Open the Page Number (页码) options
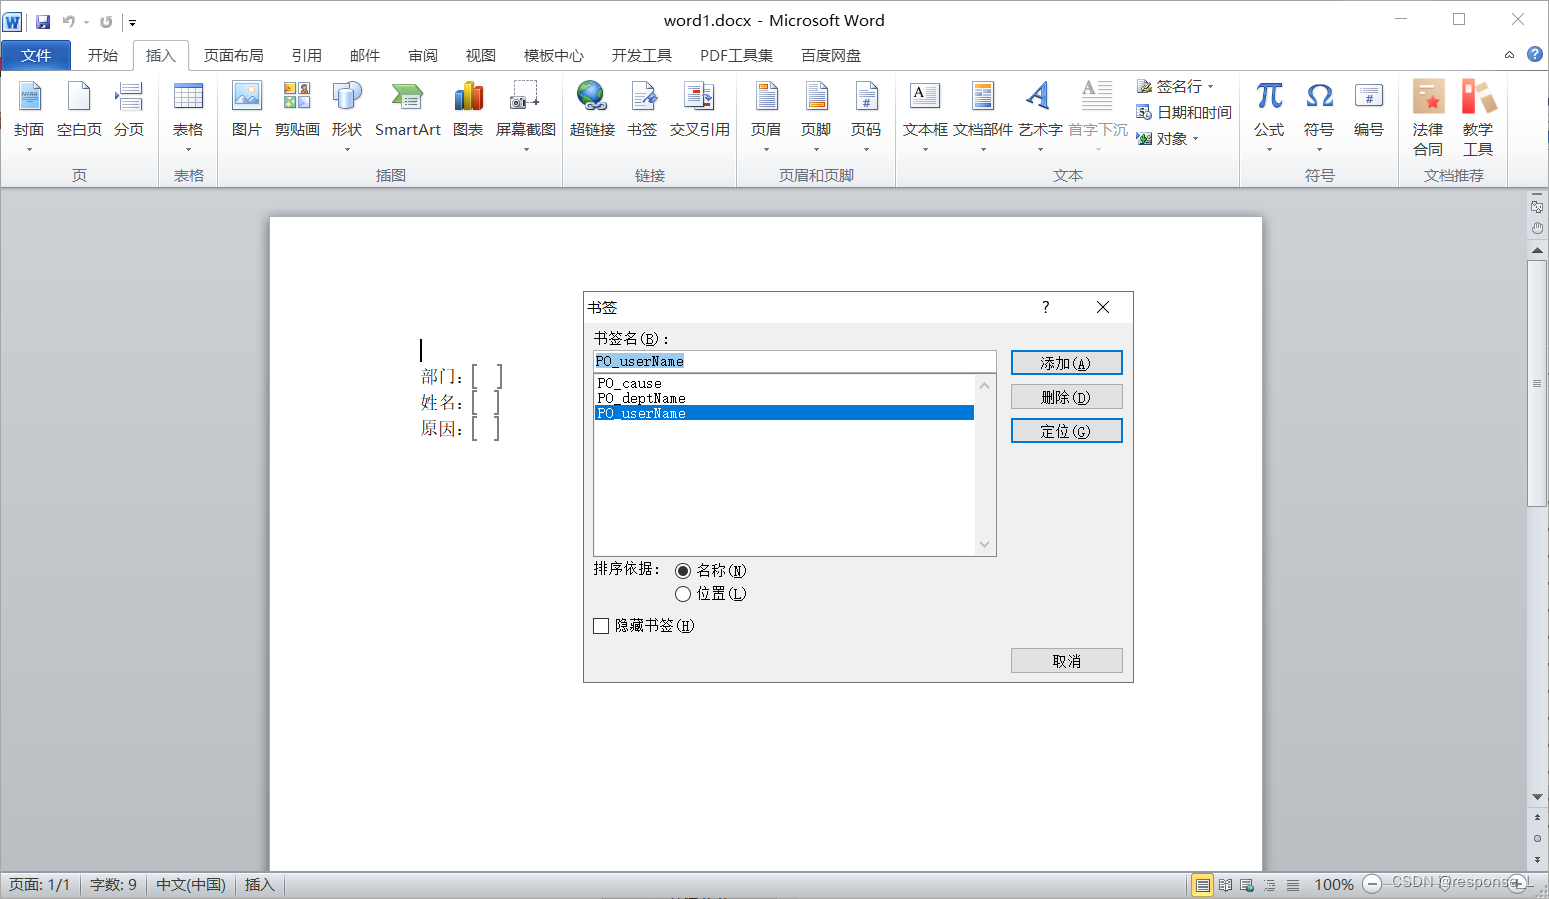The height and width of the screenshot is (899, 1549). point(866,115)
